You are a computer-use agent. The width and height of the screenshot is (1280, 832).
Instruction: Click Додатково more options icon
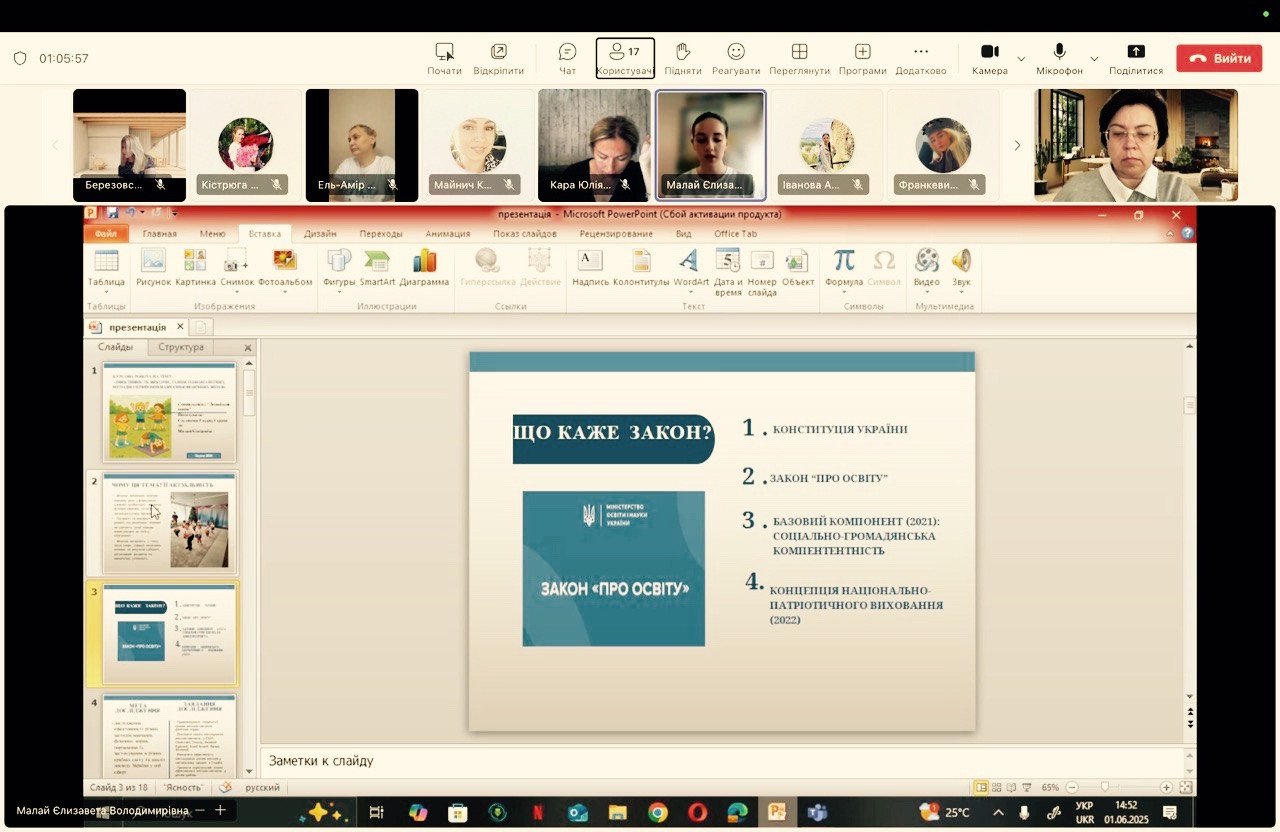[x=921, y=58]
